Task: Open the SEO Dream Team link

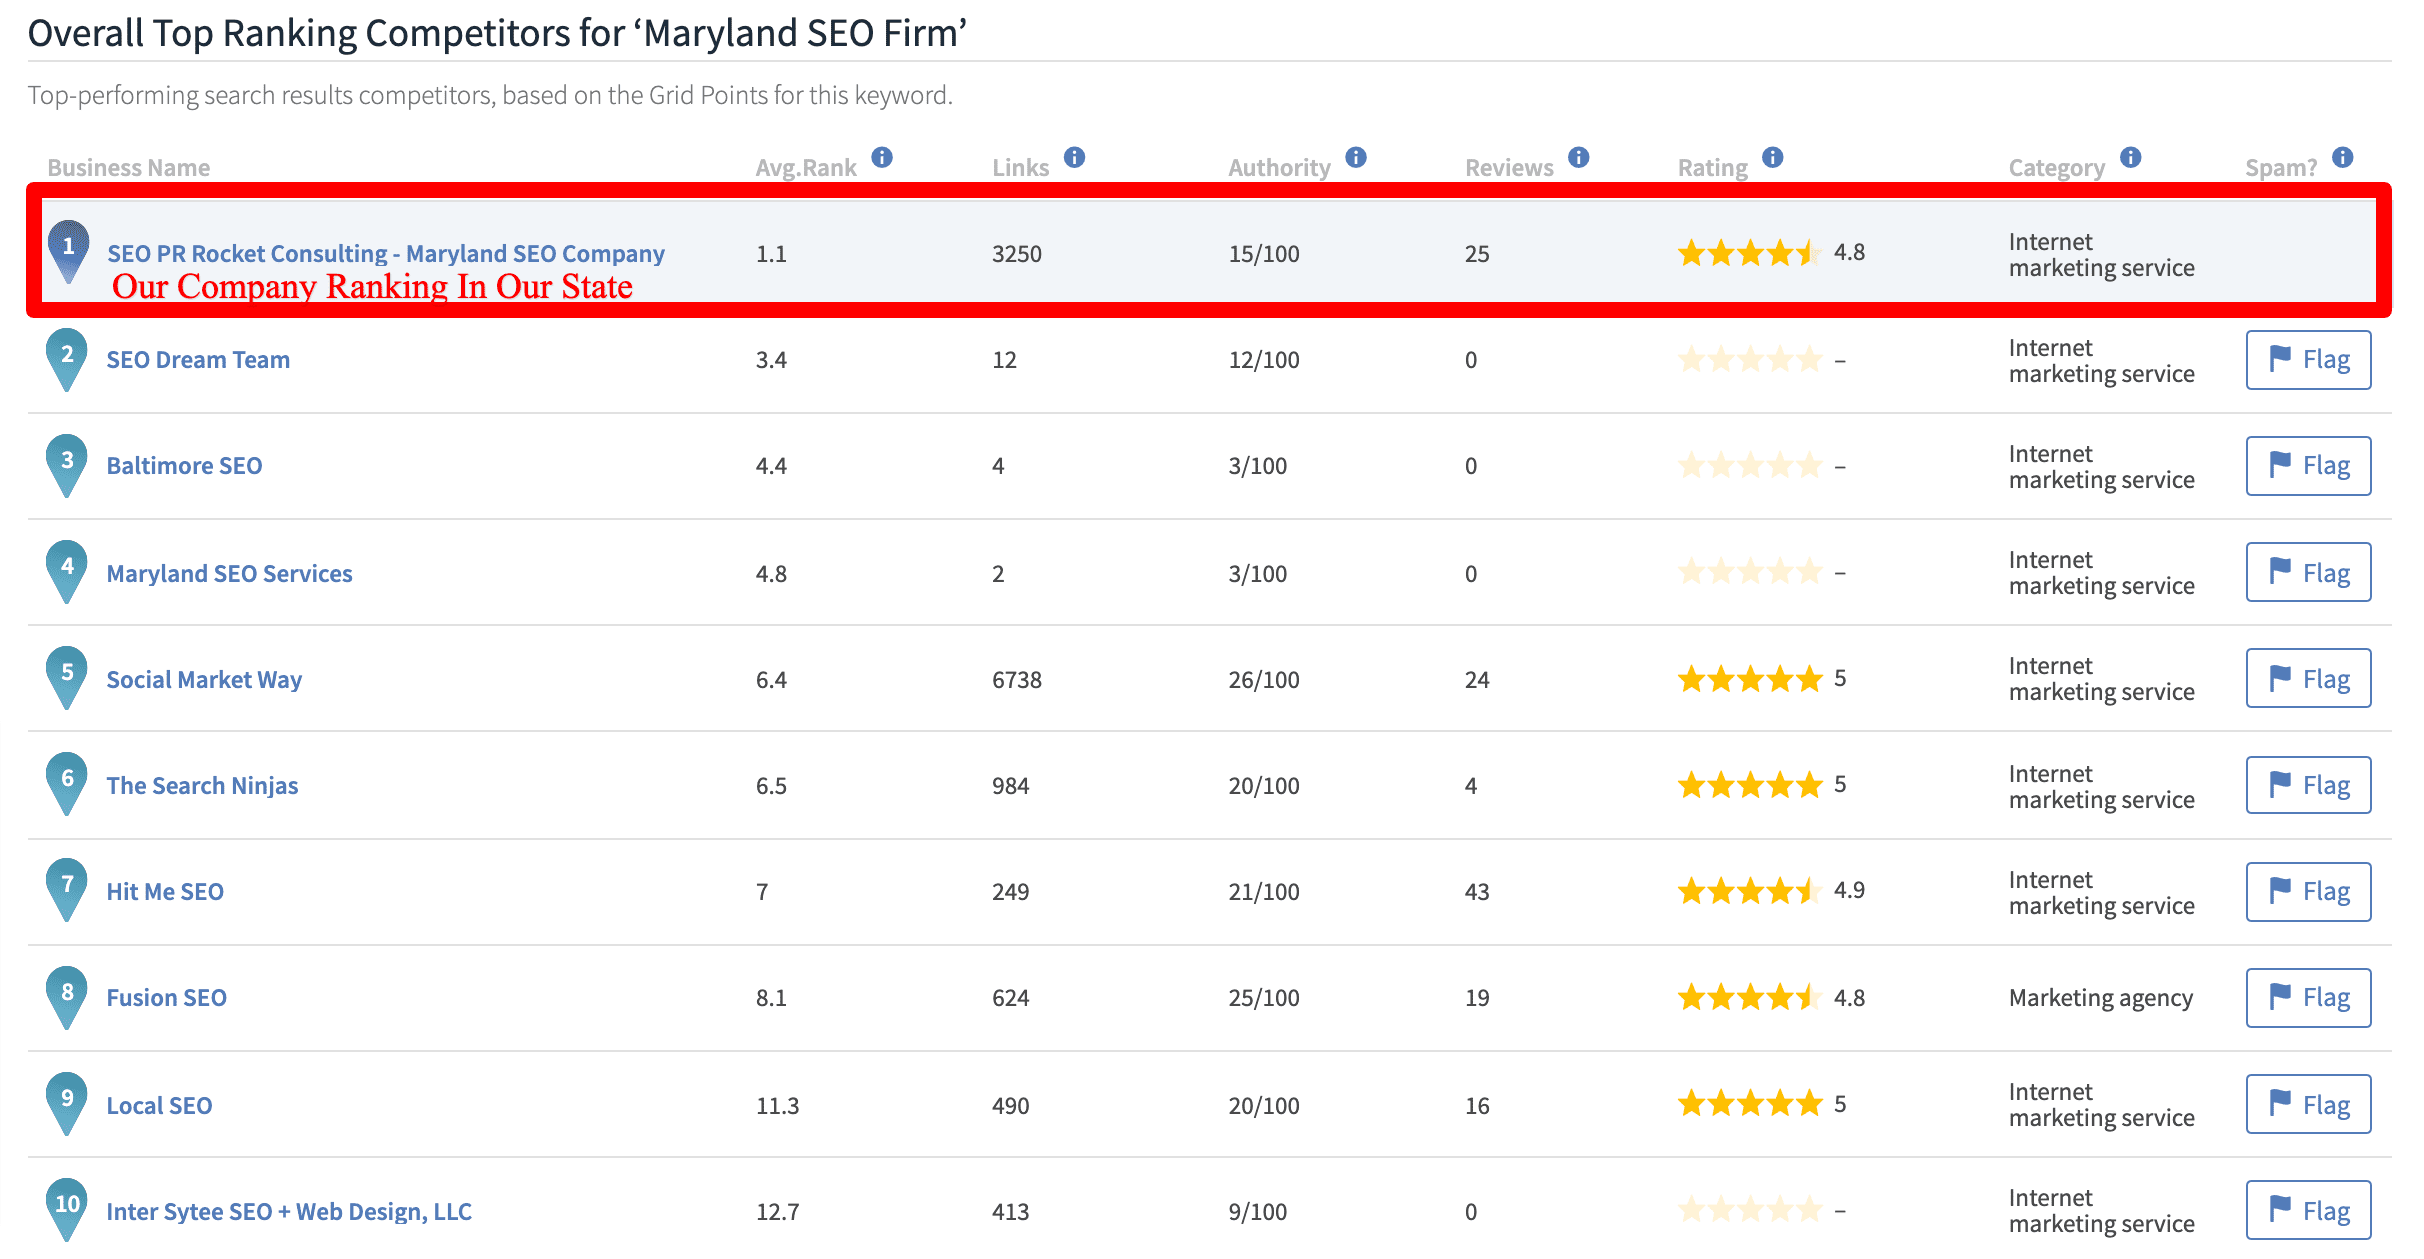Action: (198, 360)
